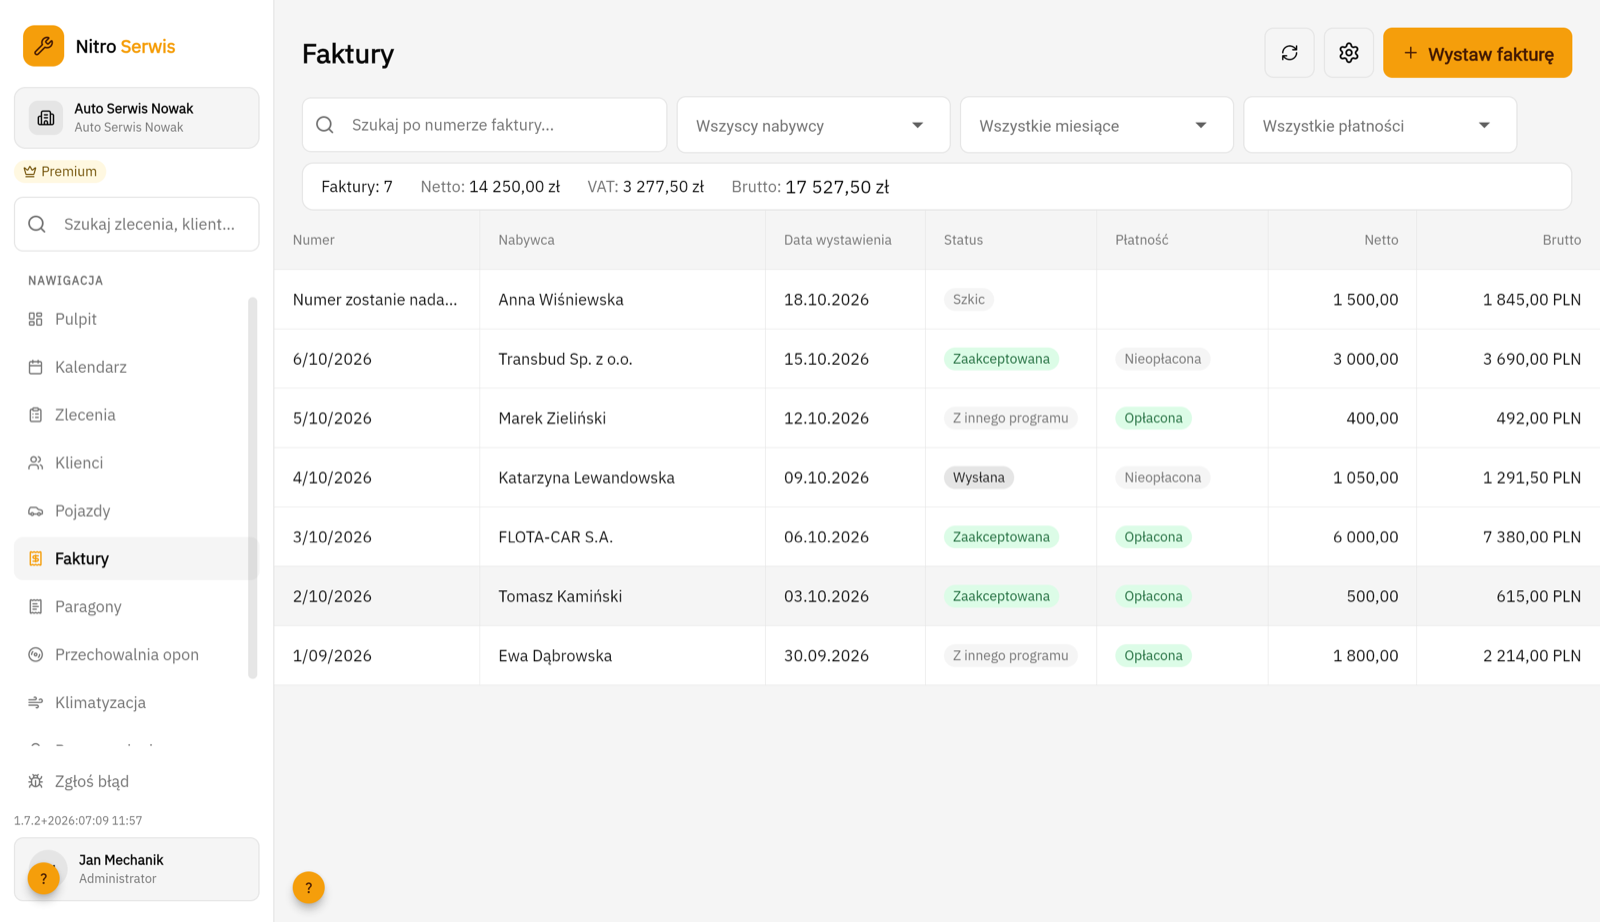
Task: Click Szkic status of Anna Wiśniewska invoice
Action: click(968, 299)
